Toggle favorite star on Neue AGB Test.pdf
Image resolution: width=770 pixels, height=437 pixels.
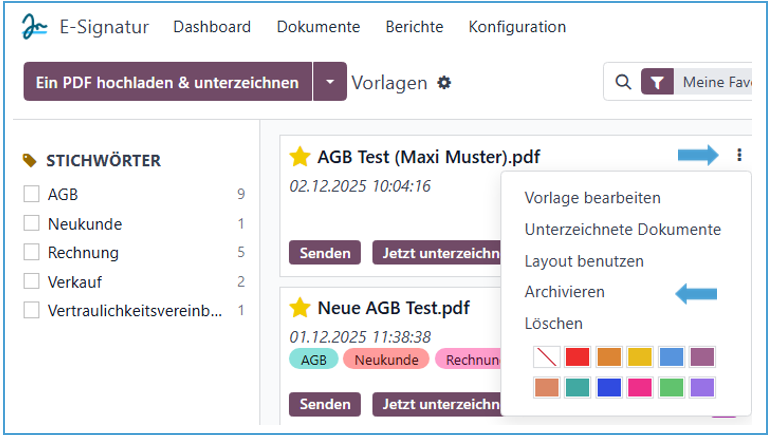coord(300,307)
